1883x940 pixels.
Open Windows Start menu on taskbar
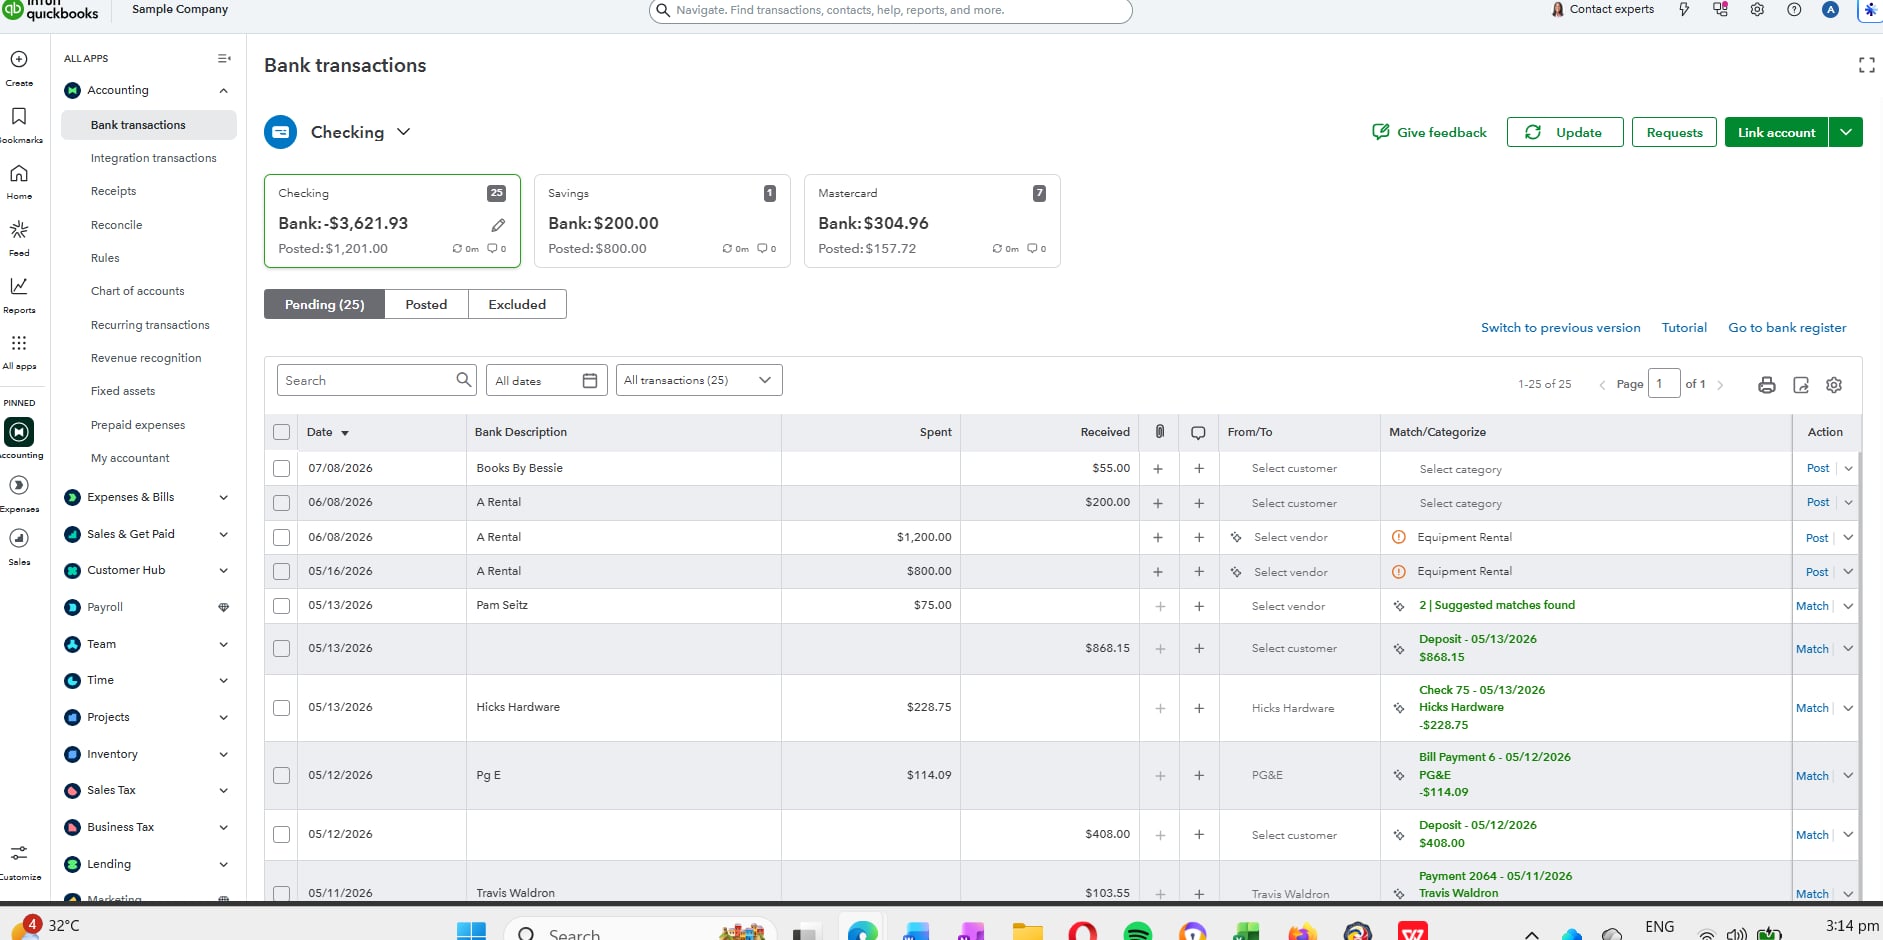pyautogui.click(x=471, y=931)
